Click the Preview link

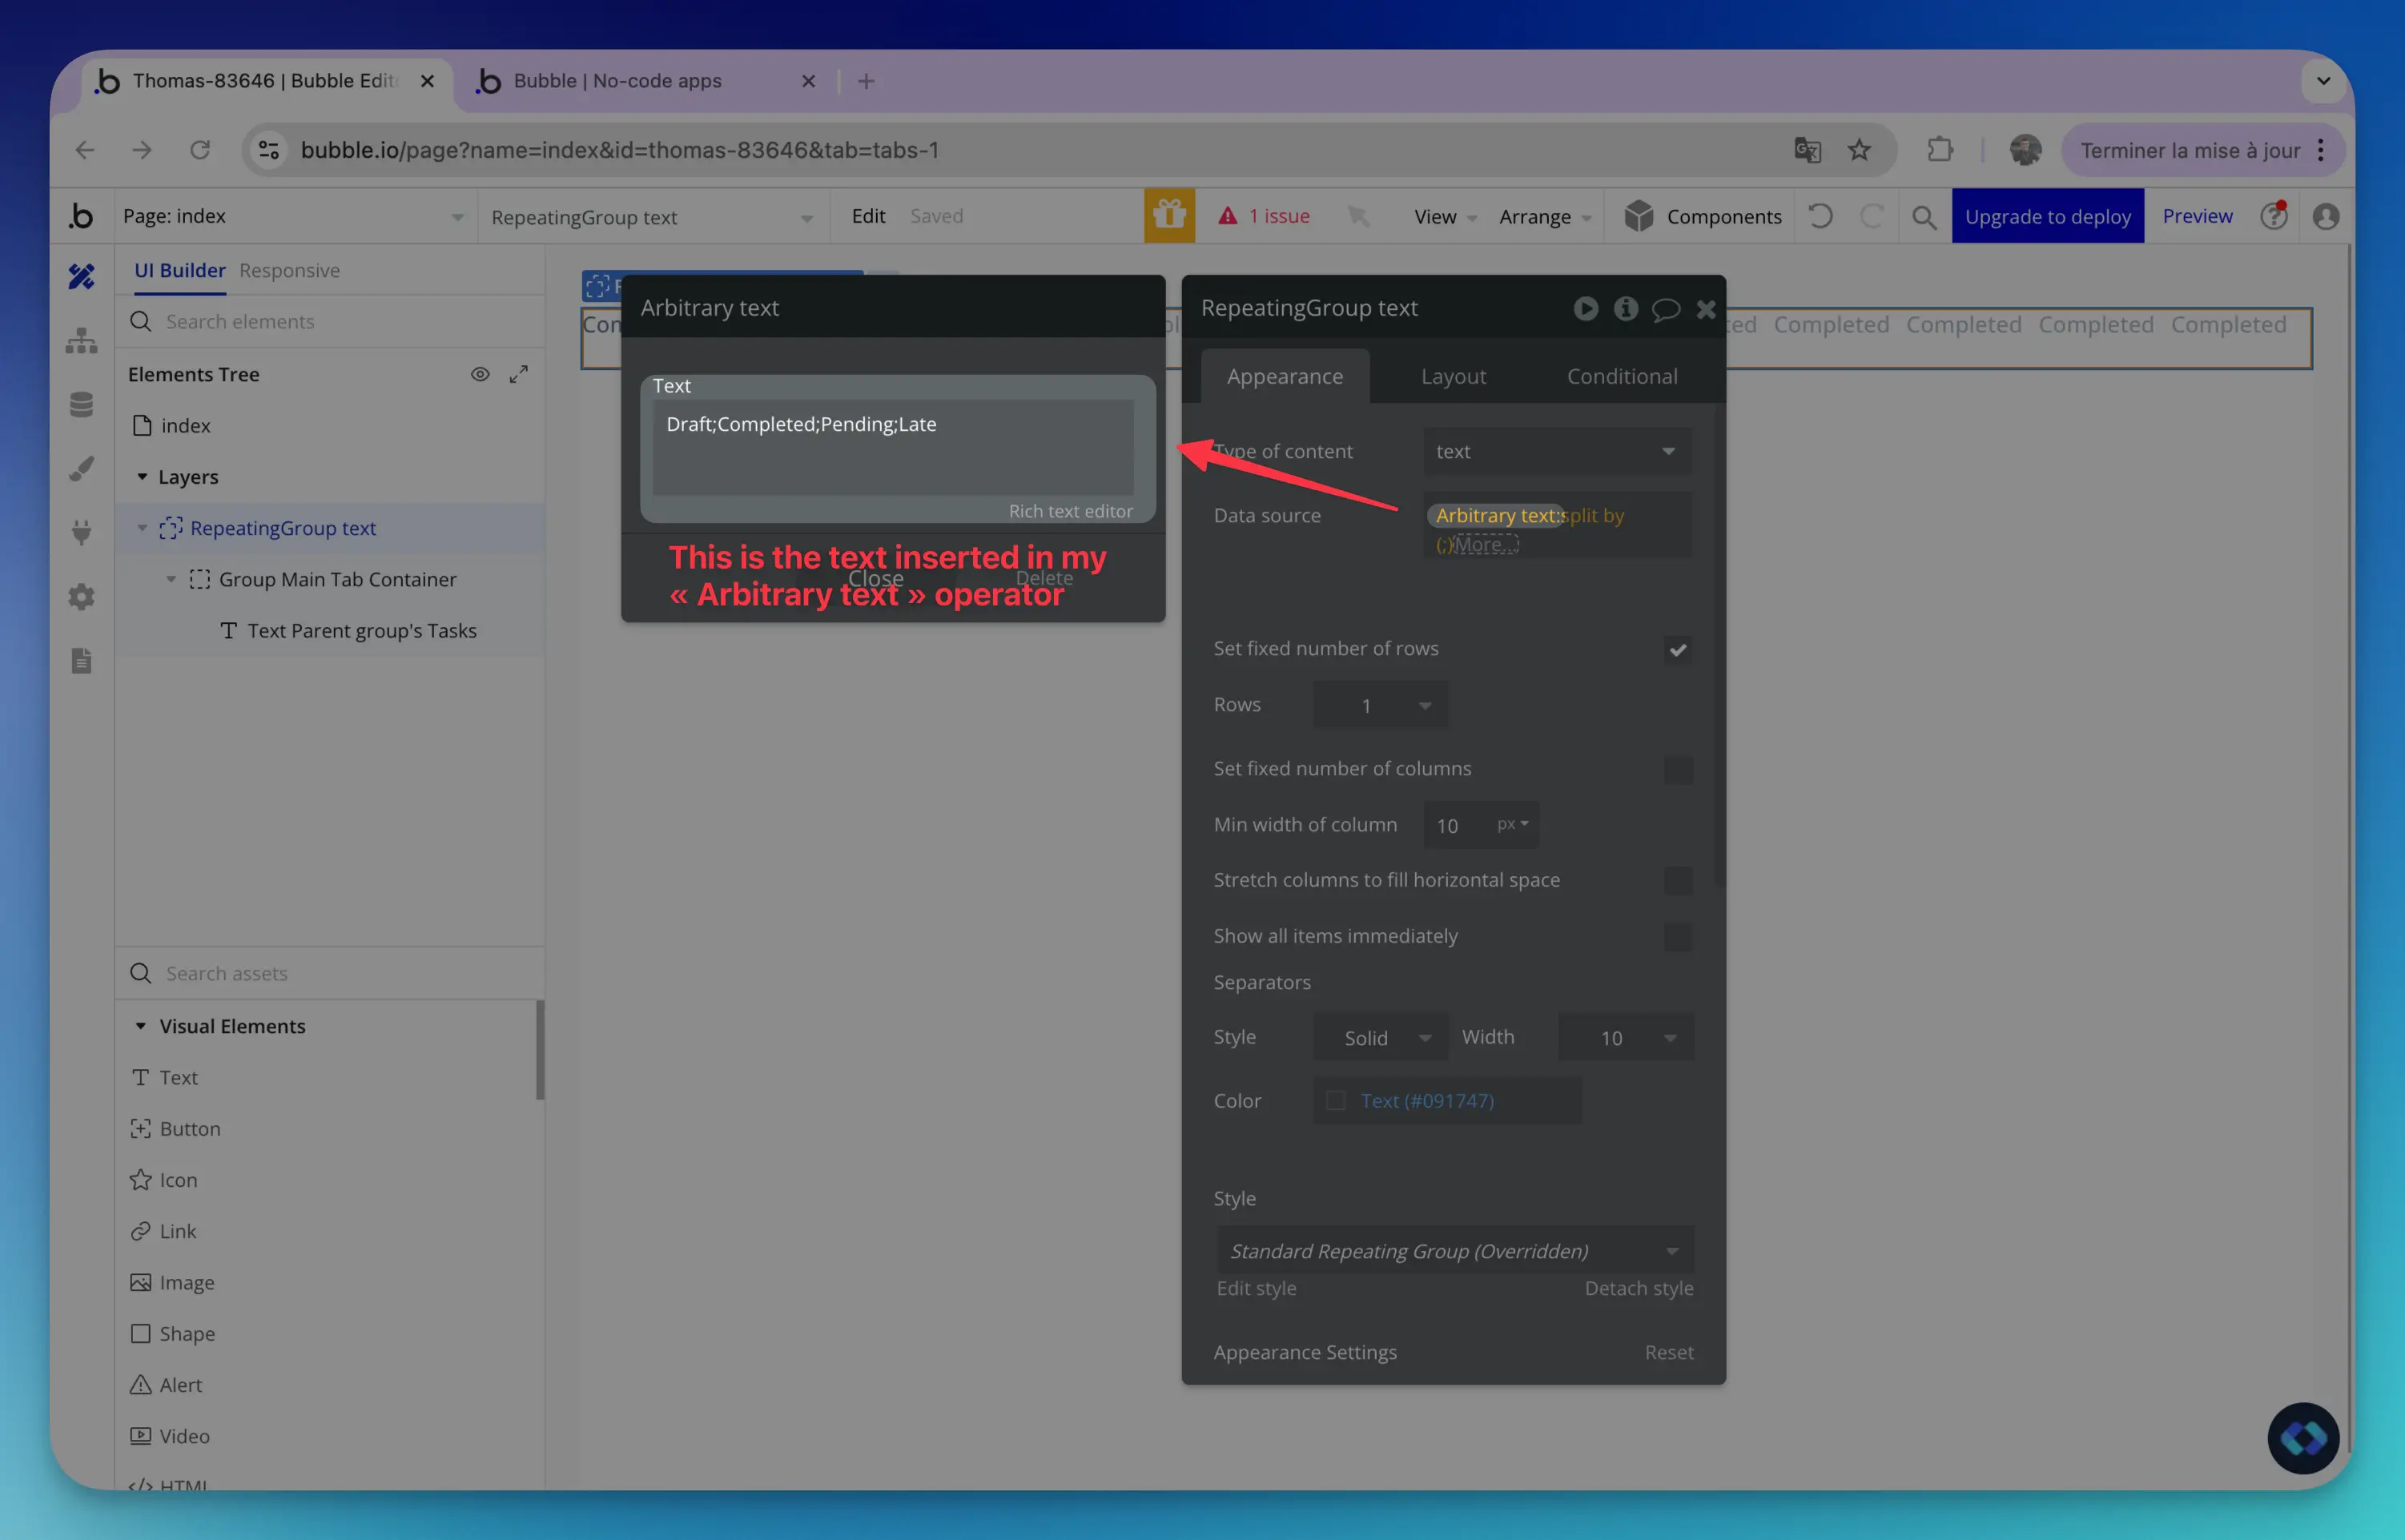point(2197,216)
